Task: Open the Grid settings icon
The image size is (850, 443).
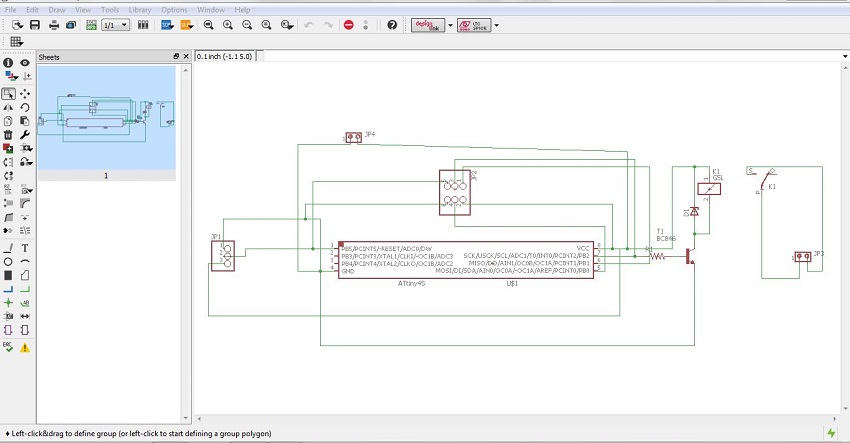Action: tap(16, 42)
